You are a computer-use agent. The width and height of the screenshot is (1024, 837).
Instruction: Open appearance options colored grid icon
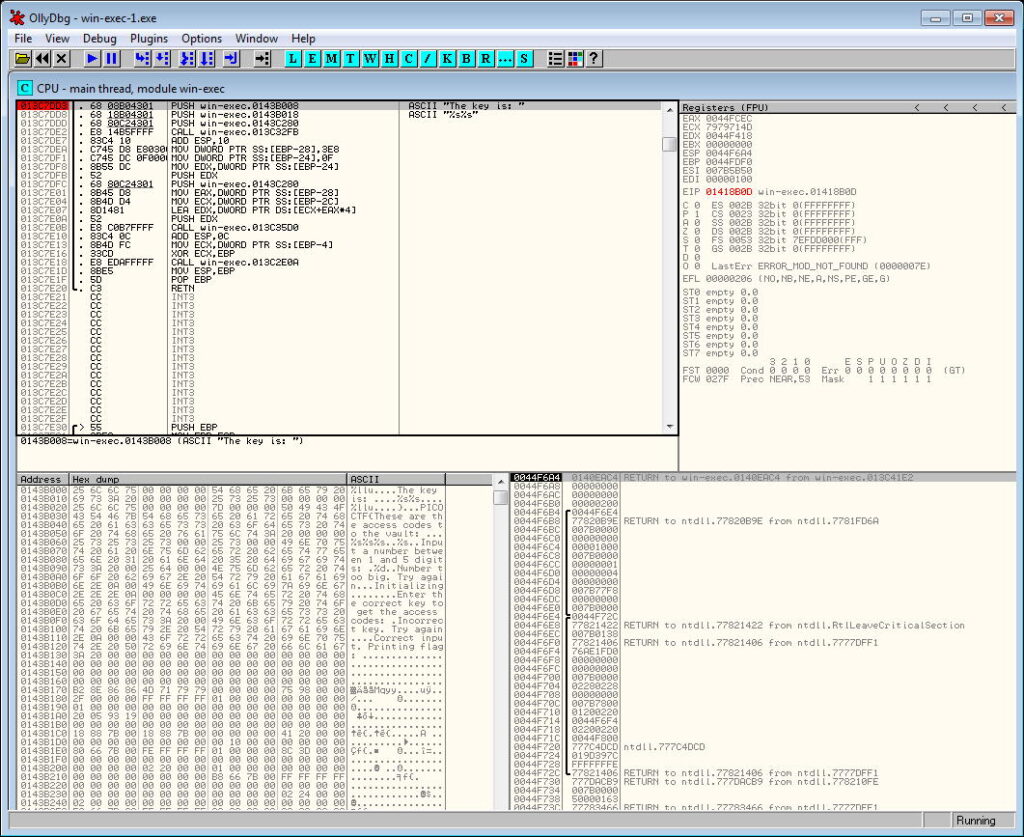click(575, 59)
